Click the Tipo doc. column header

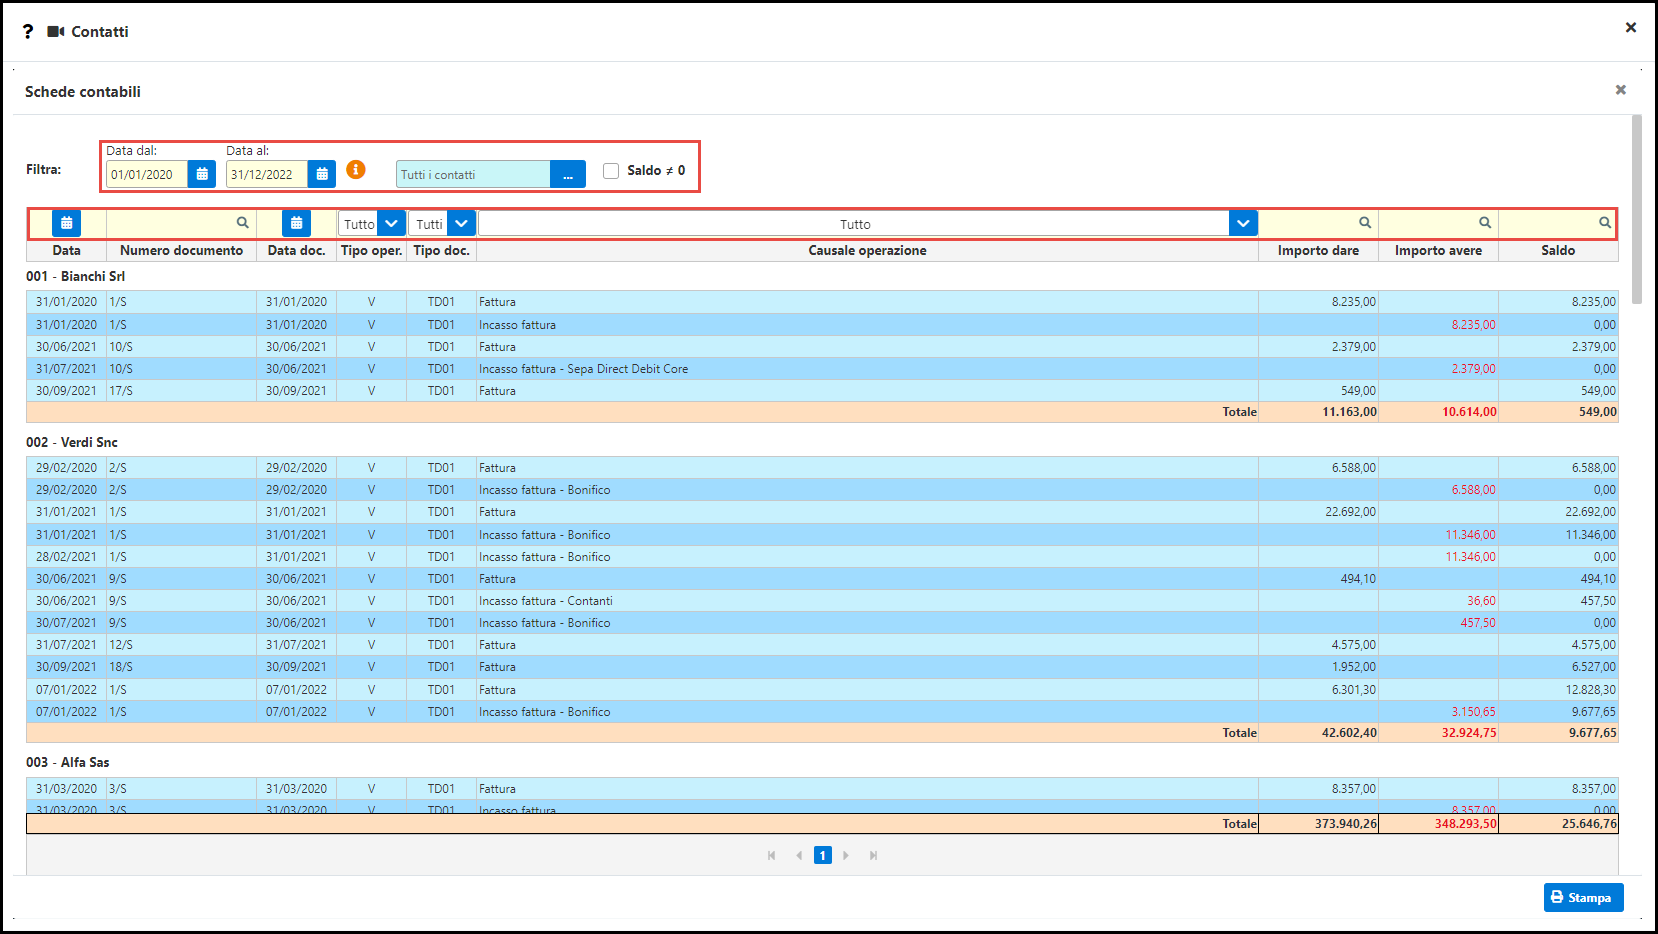[441, 251]
